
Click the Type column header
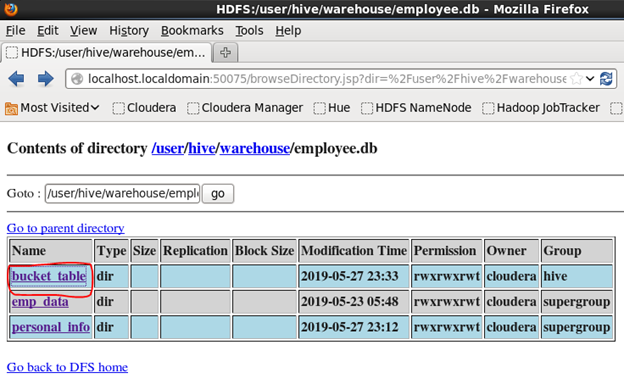(111, 251)
